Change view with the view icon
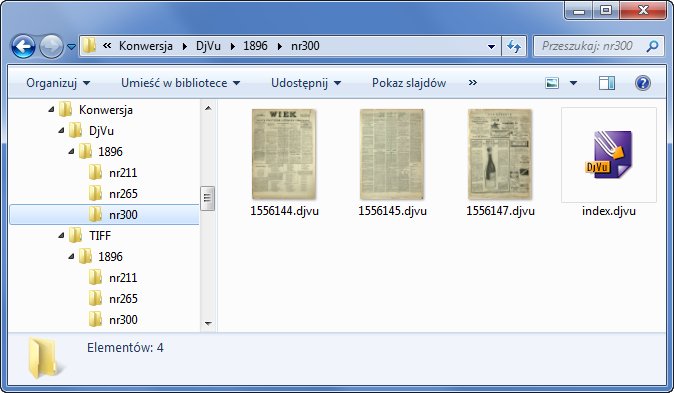This screenshot has width=674, height=393. coord(552,83)
